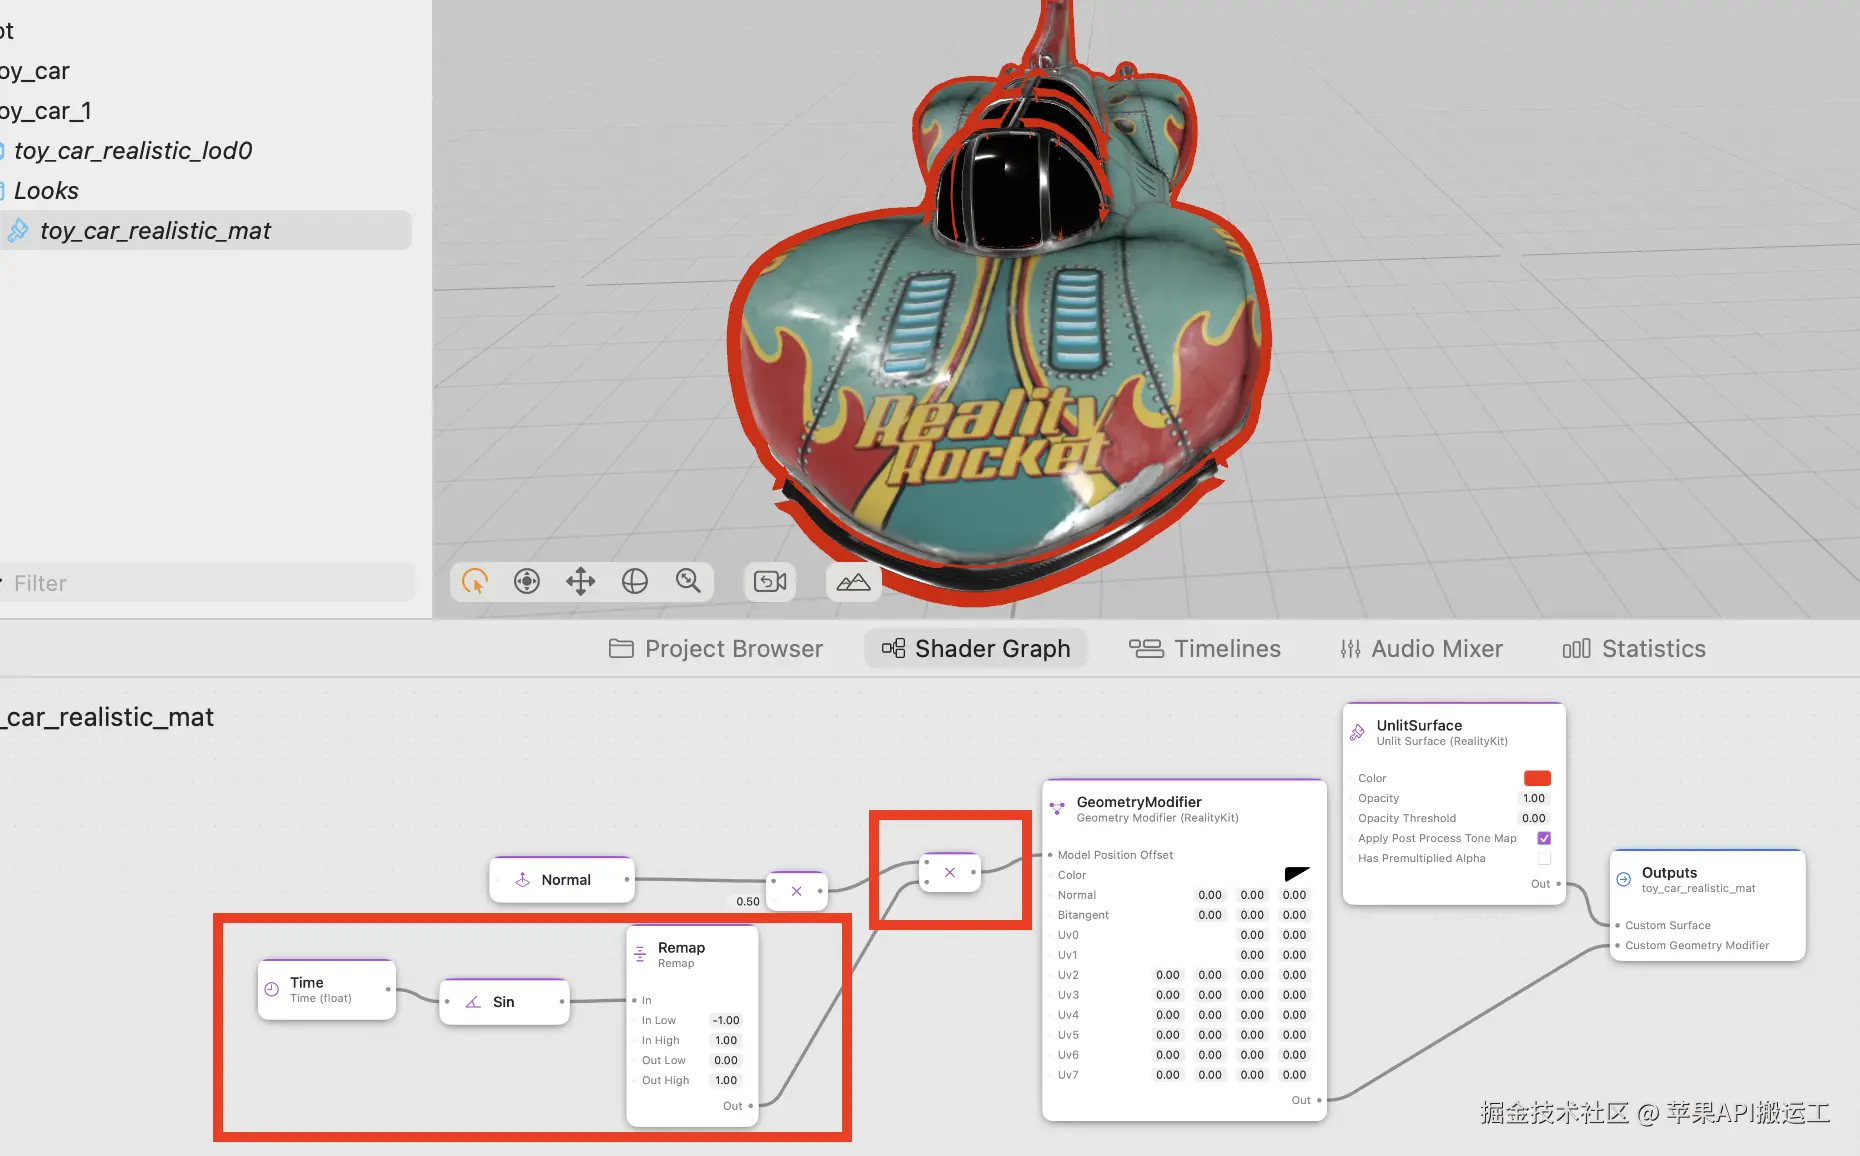This screenshot has width=1860, height=1156.
Task: Click the red Color swatch in UnlitSurface
Action: click(1537, 778)
